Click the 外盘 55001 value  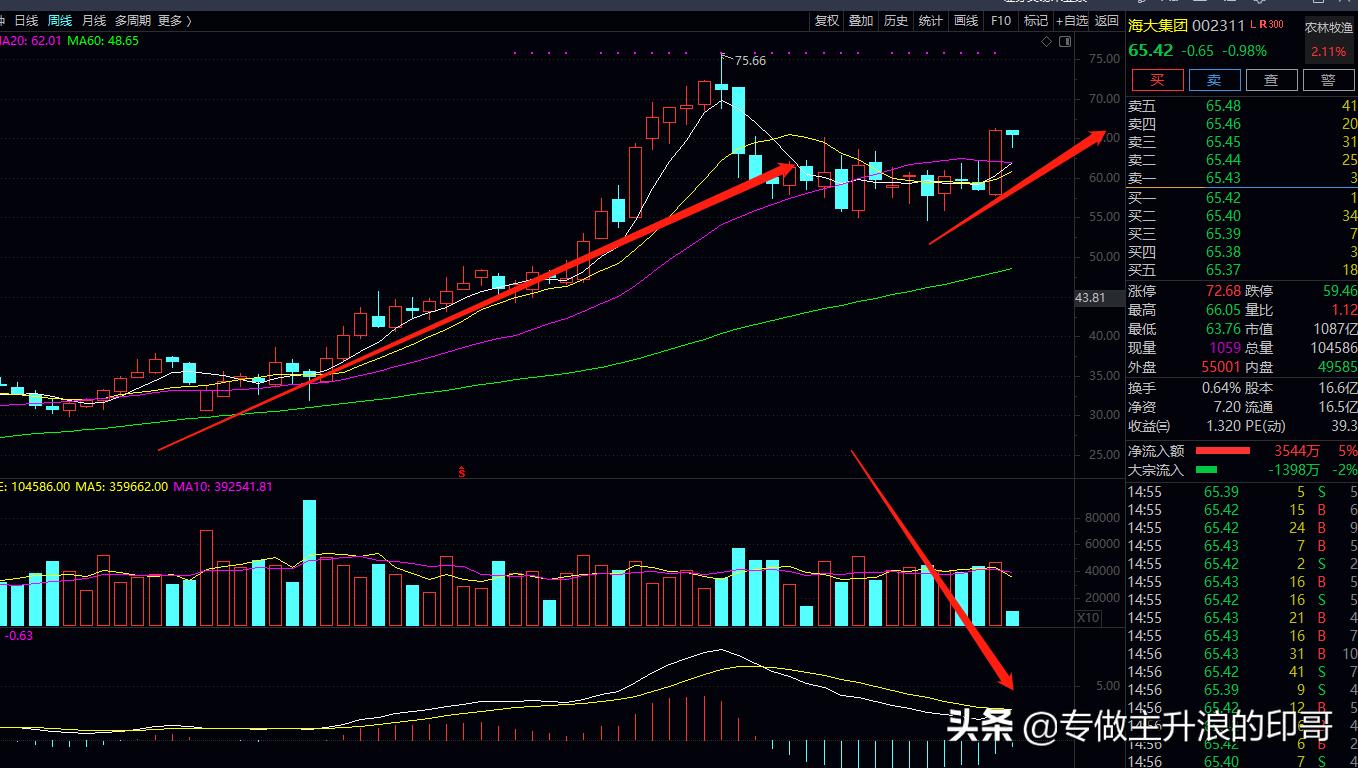[1221, 367]
